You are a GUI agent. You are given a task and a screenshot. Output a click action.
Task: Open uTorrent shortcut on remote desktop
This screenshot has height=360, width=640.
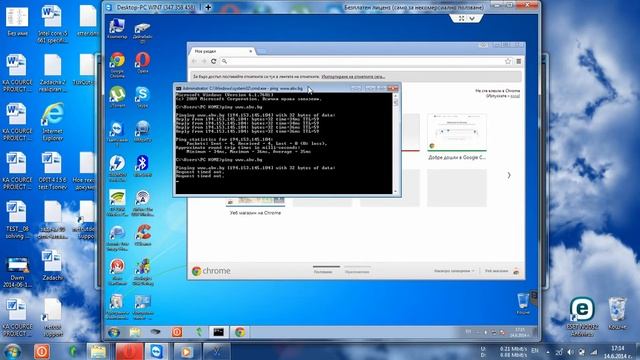(x=117, y=96)
